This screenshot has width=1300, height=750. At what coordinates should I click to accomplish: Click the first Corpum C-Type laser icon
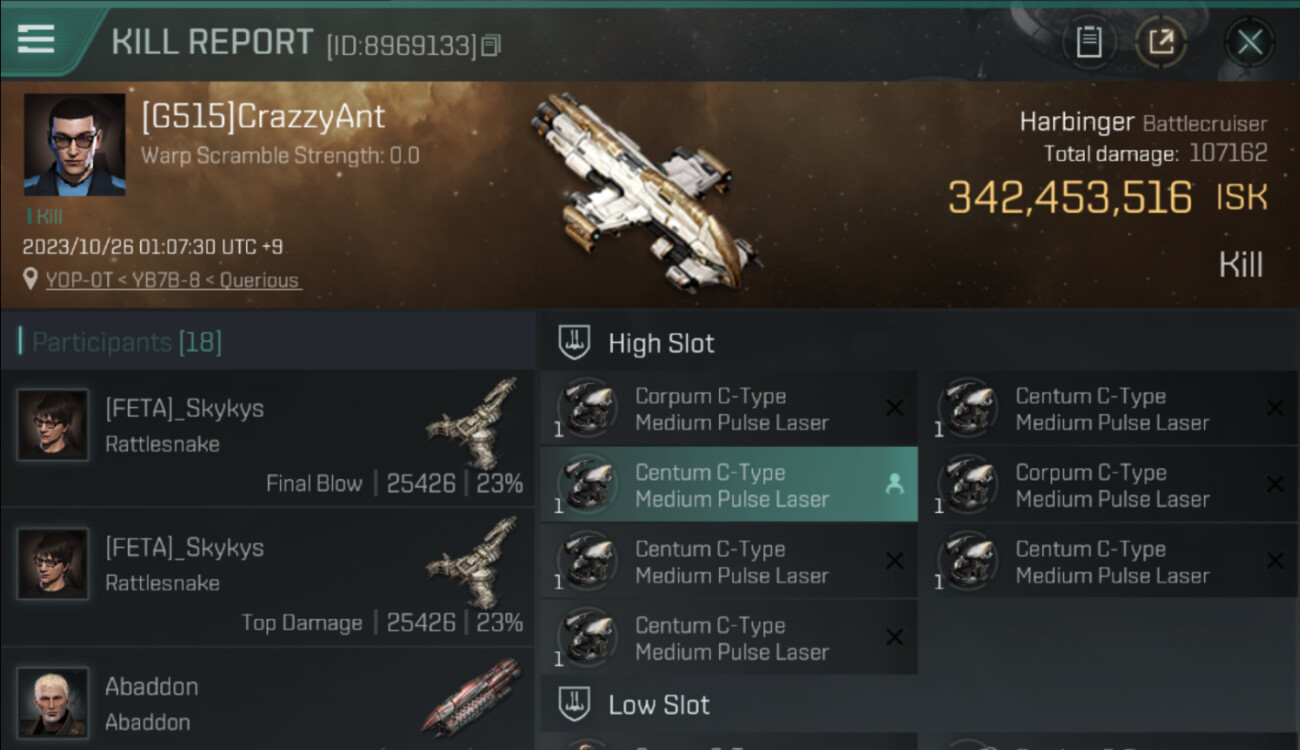click(x=586, y=408)
